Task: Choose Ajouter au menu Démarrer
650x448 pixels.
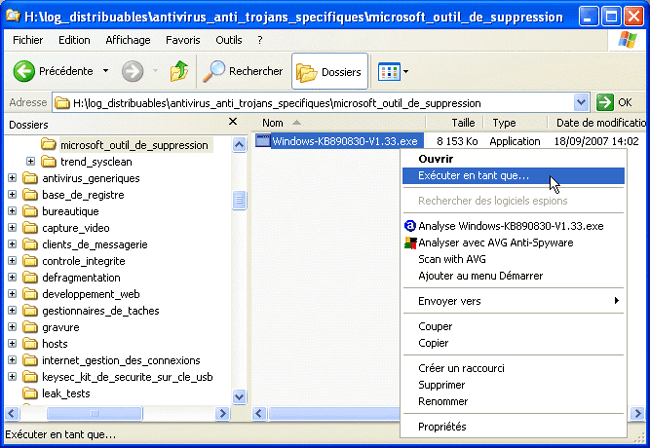Action: [514, 276]
